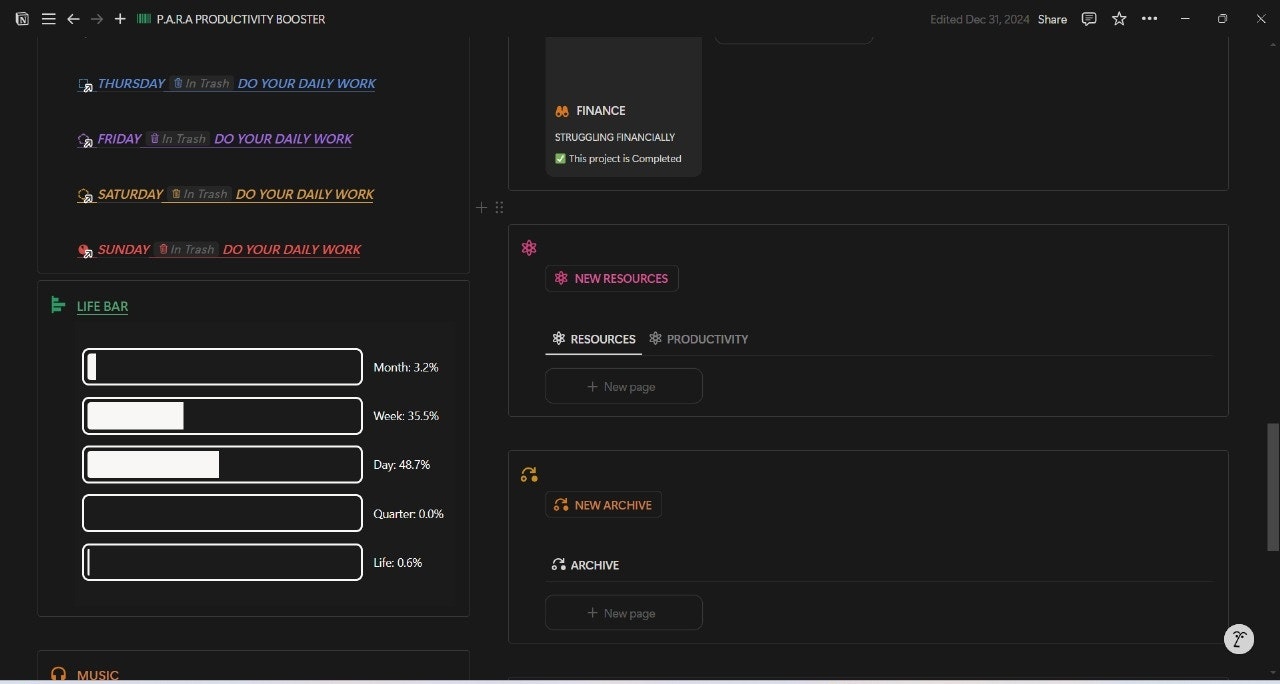Switch to the PRODUCTIVITY tab
Image resolution: width=1280 pixels, height=684 pixels.
(x=699, y=339)
